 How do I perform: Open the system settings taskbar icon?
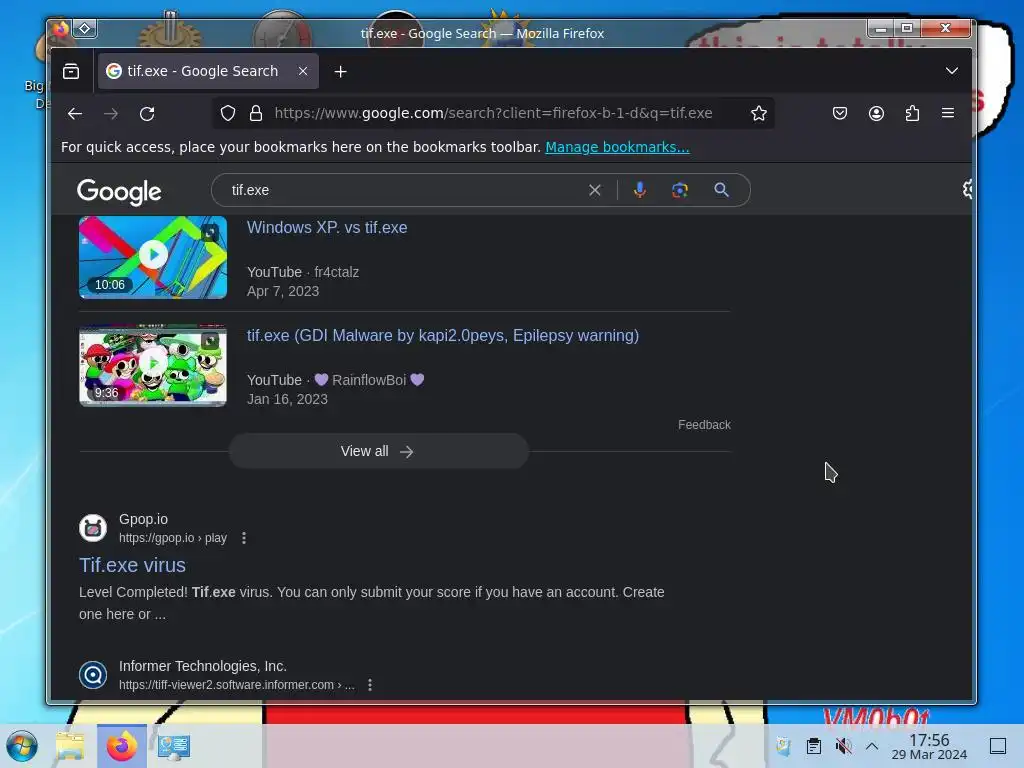pyautogui.click(x=173, y=746)
